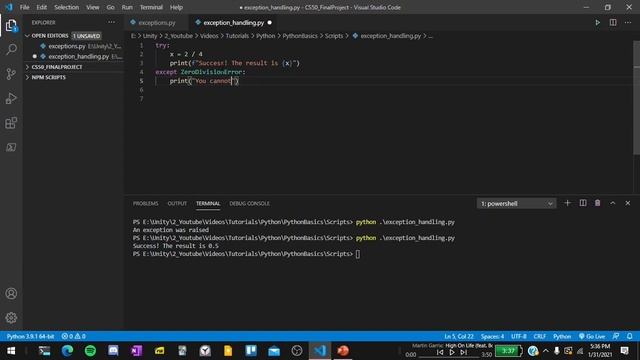Select the Terminal panel tab

click(x=208, y=203)
